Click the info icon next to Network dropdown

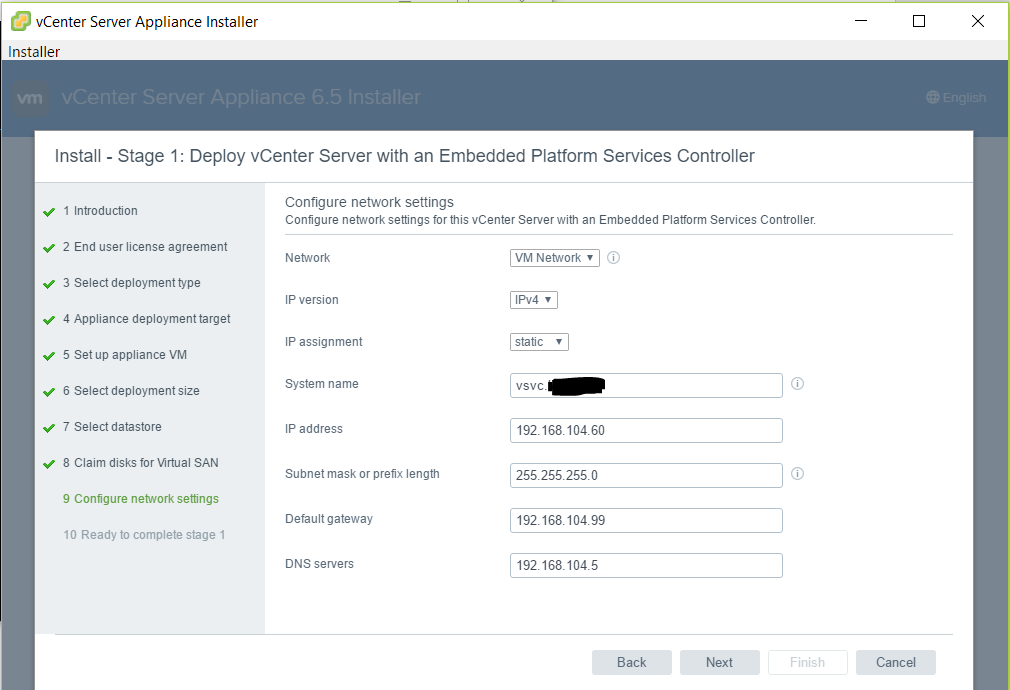[613, 258]
